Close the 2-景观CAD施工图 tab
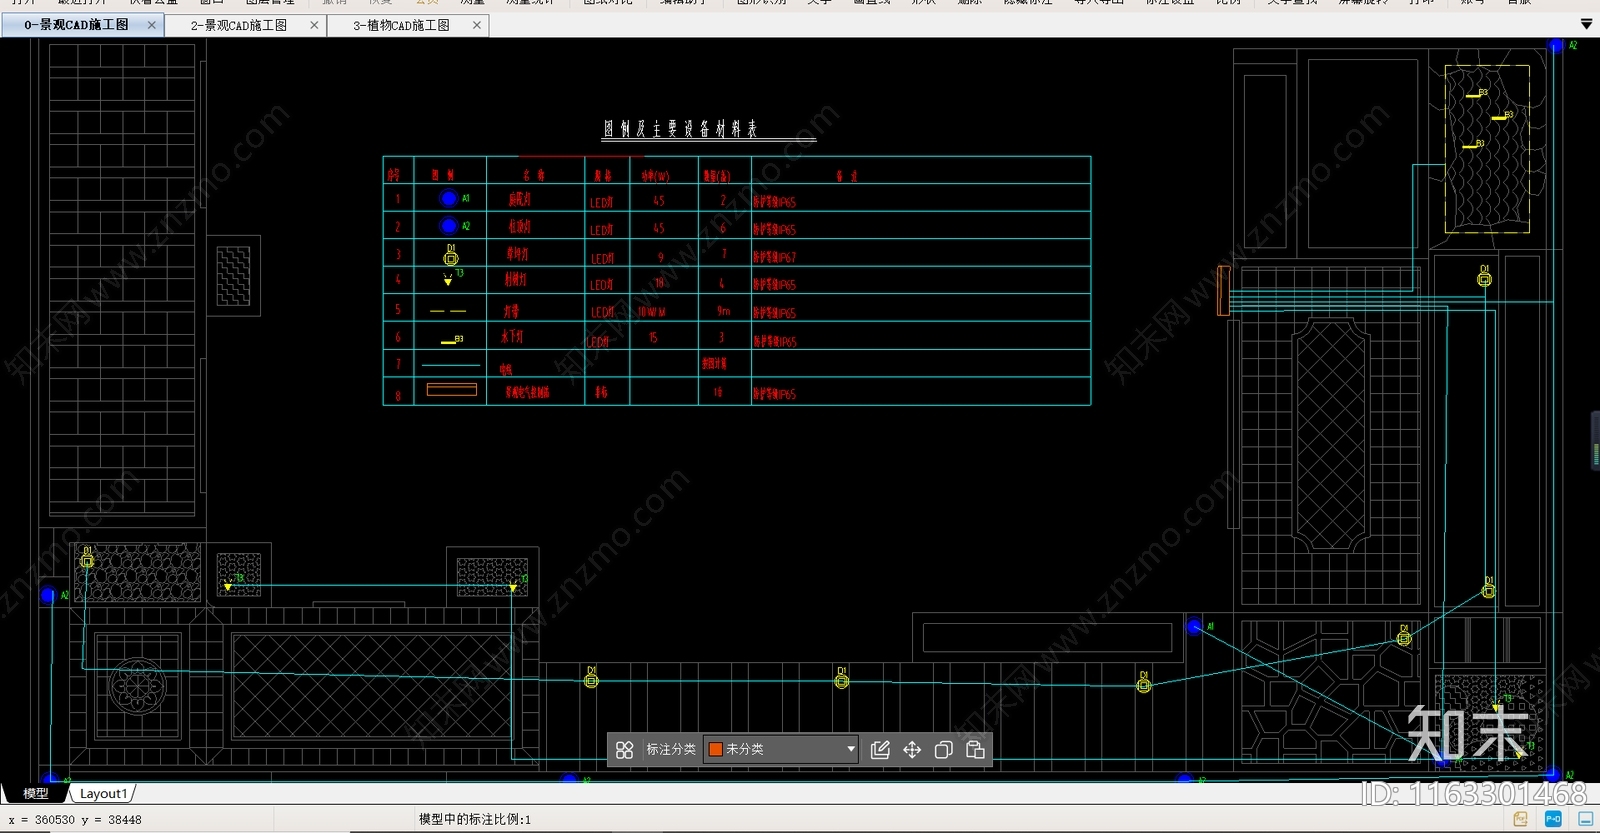The width and height of the screenshot is (1600, 833). 314,25
